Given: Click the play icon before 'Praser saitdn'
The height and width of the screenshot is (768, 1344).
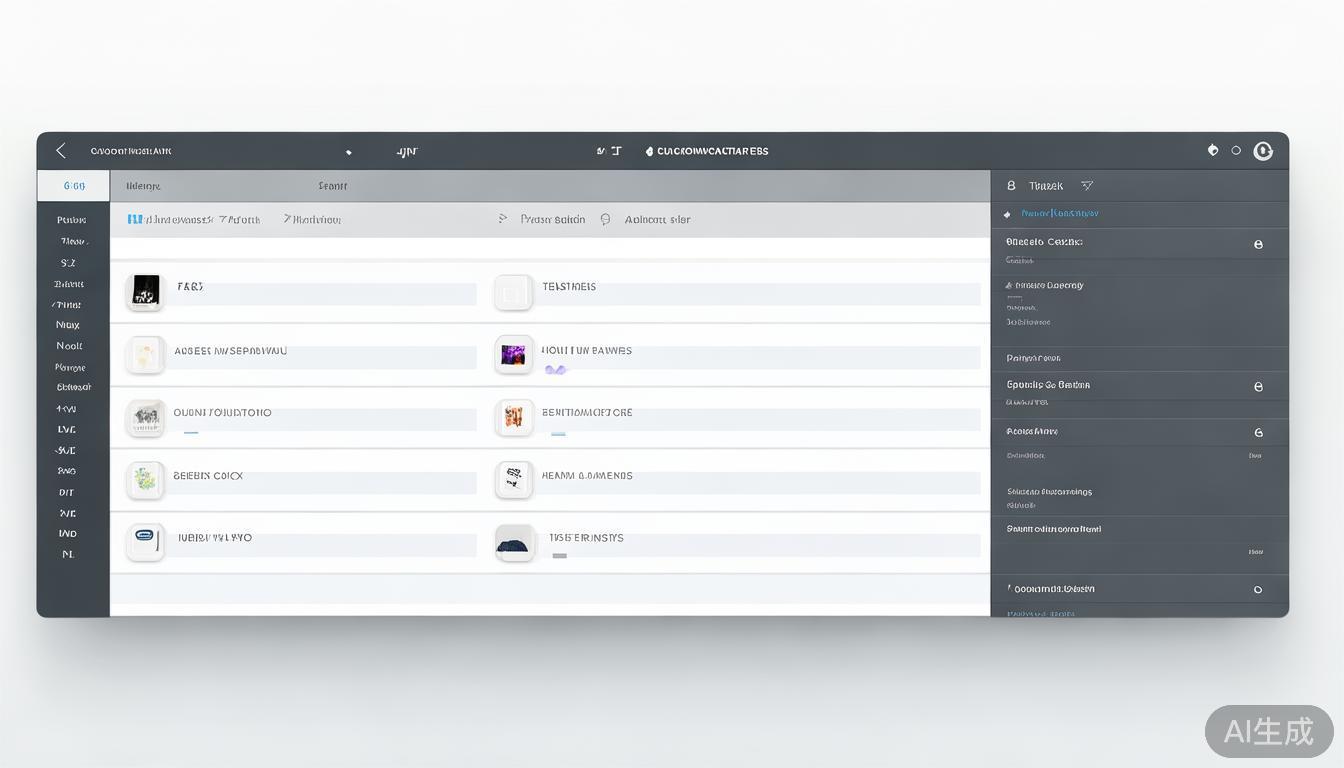Looking at the screenshot, I should (x=503, y=219).
